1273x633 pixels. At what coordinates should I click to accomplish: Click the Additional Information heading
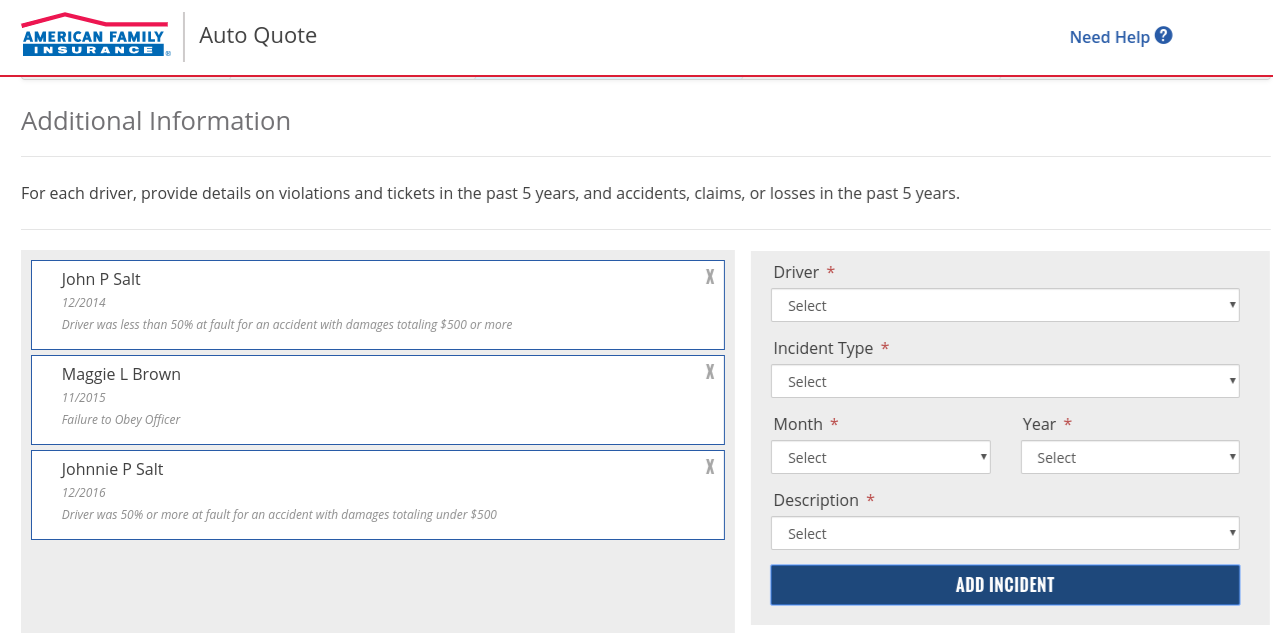coord(156,121)
